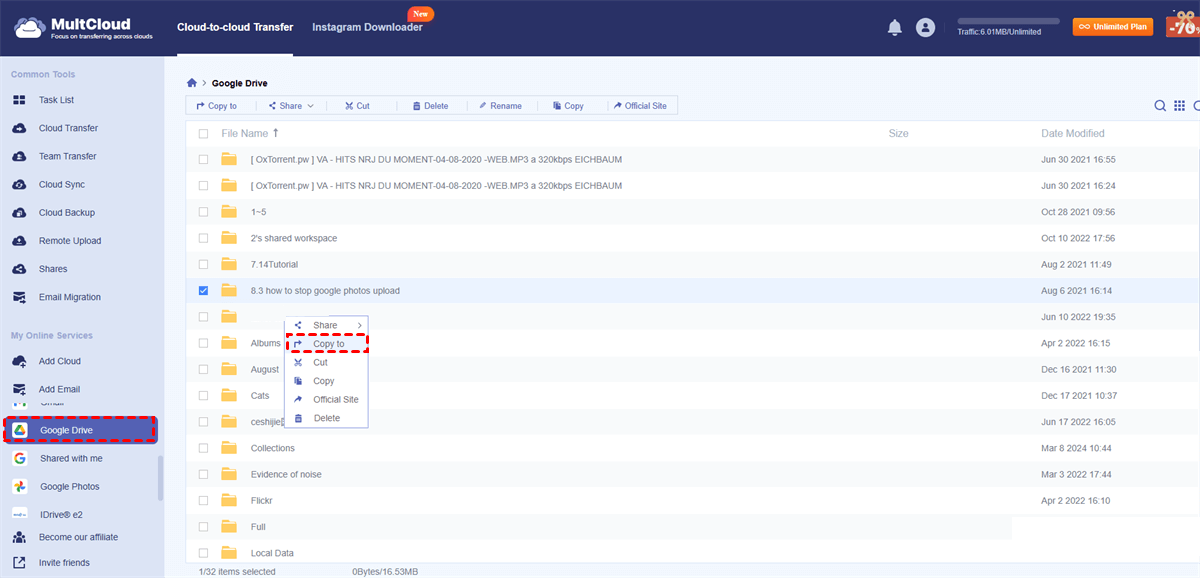Screen dimensions: 1200x578
Task: Check the Local Data folder checkbox
Action: [204, 553]
